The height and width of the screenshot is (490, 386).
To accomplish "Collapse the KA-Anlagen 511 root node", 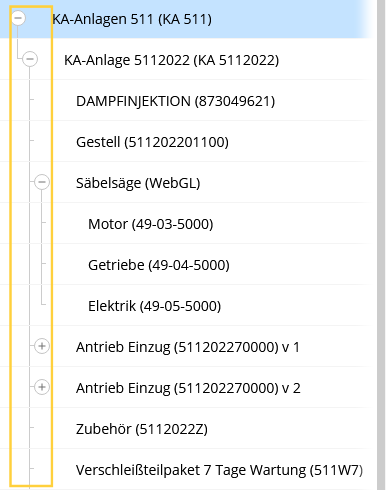I will [18, 18].
